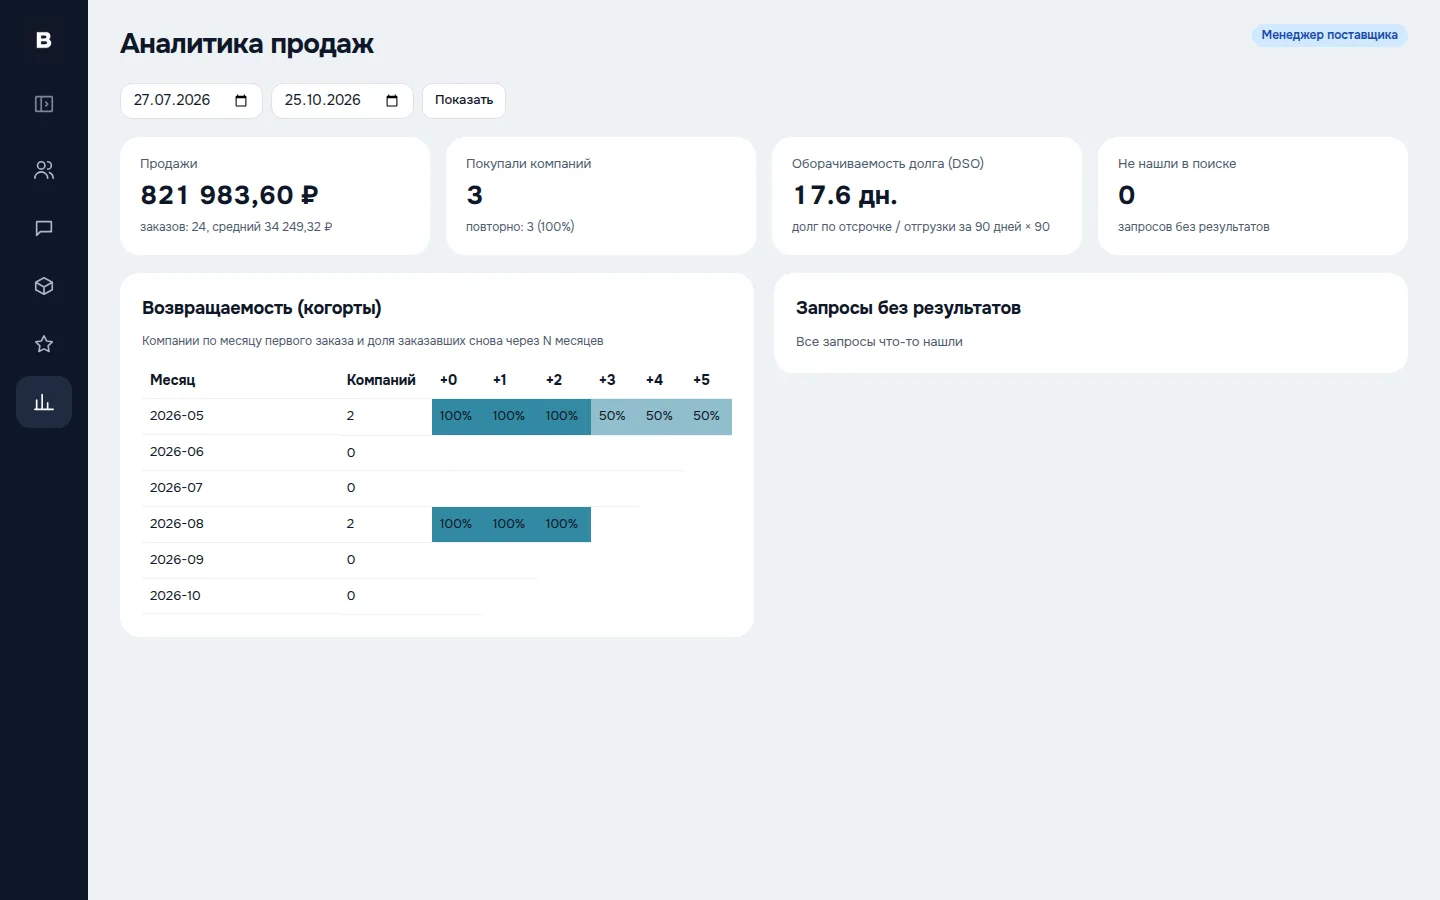Click the +2 100% cell for 2026-05
Screen dimensions: 1440x900
pyautogui.click(x=562, y=416)
